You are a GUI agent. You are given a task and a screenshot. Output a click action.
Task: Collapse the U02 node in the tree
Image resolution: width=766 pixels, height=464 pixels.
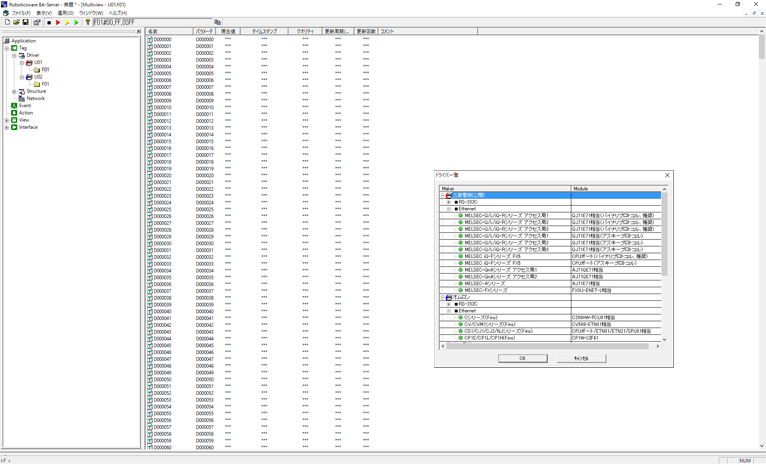(x=21, y=77)
